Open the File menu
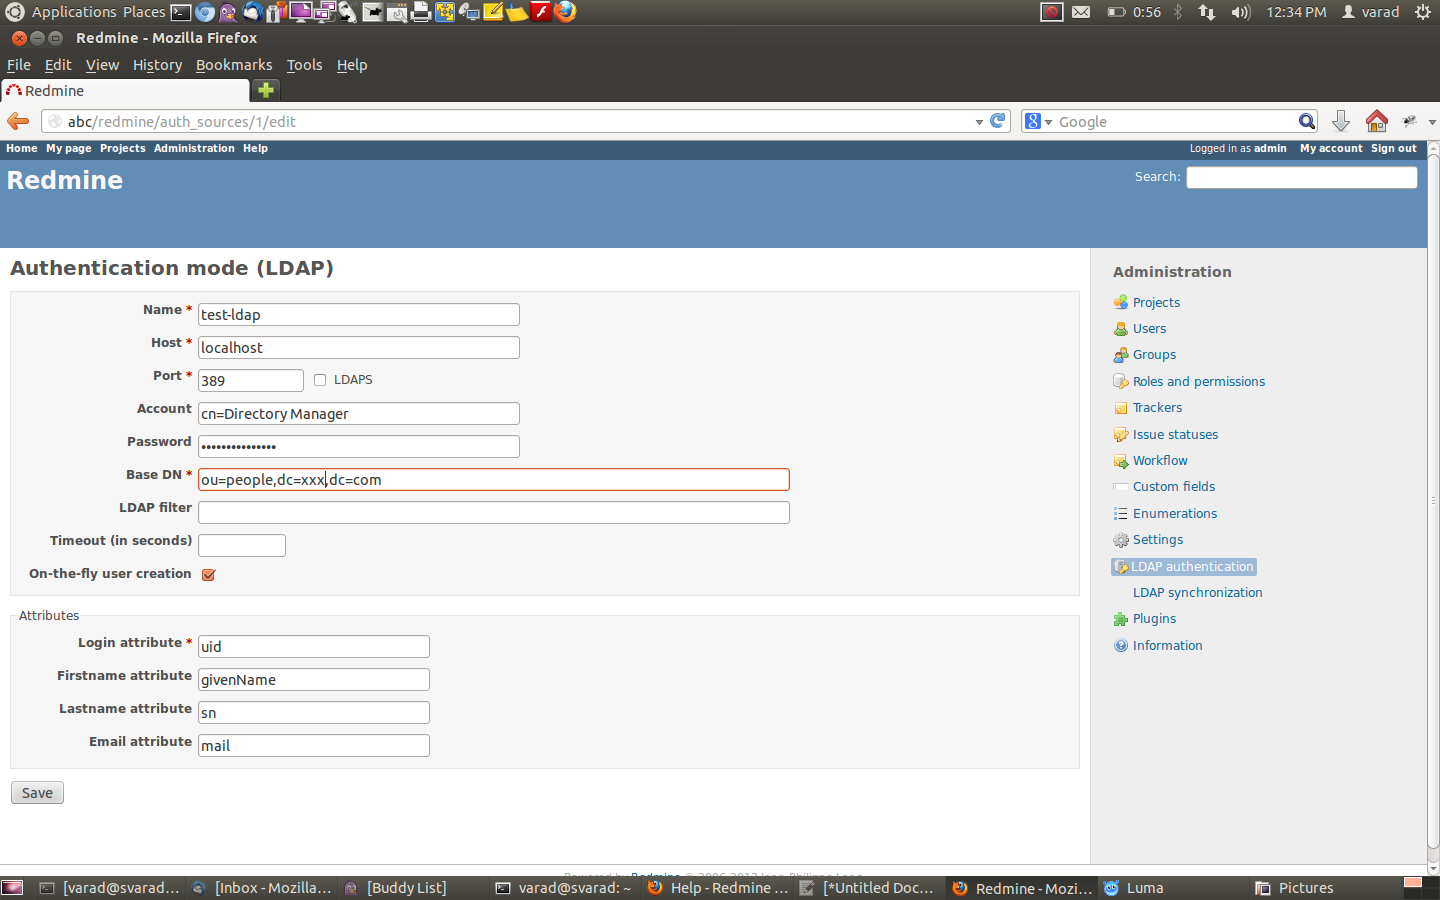 19,65
